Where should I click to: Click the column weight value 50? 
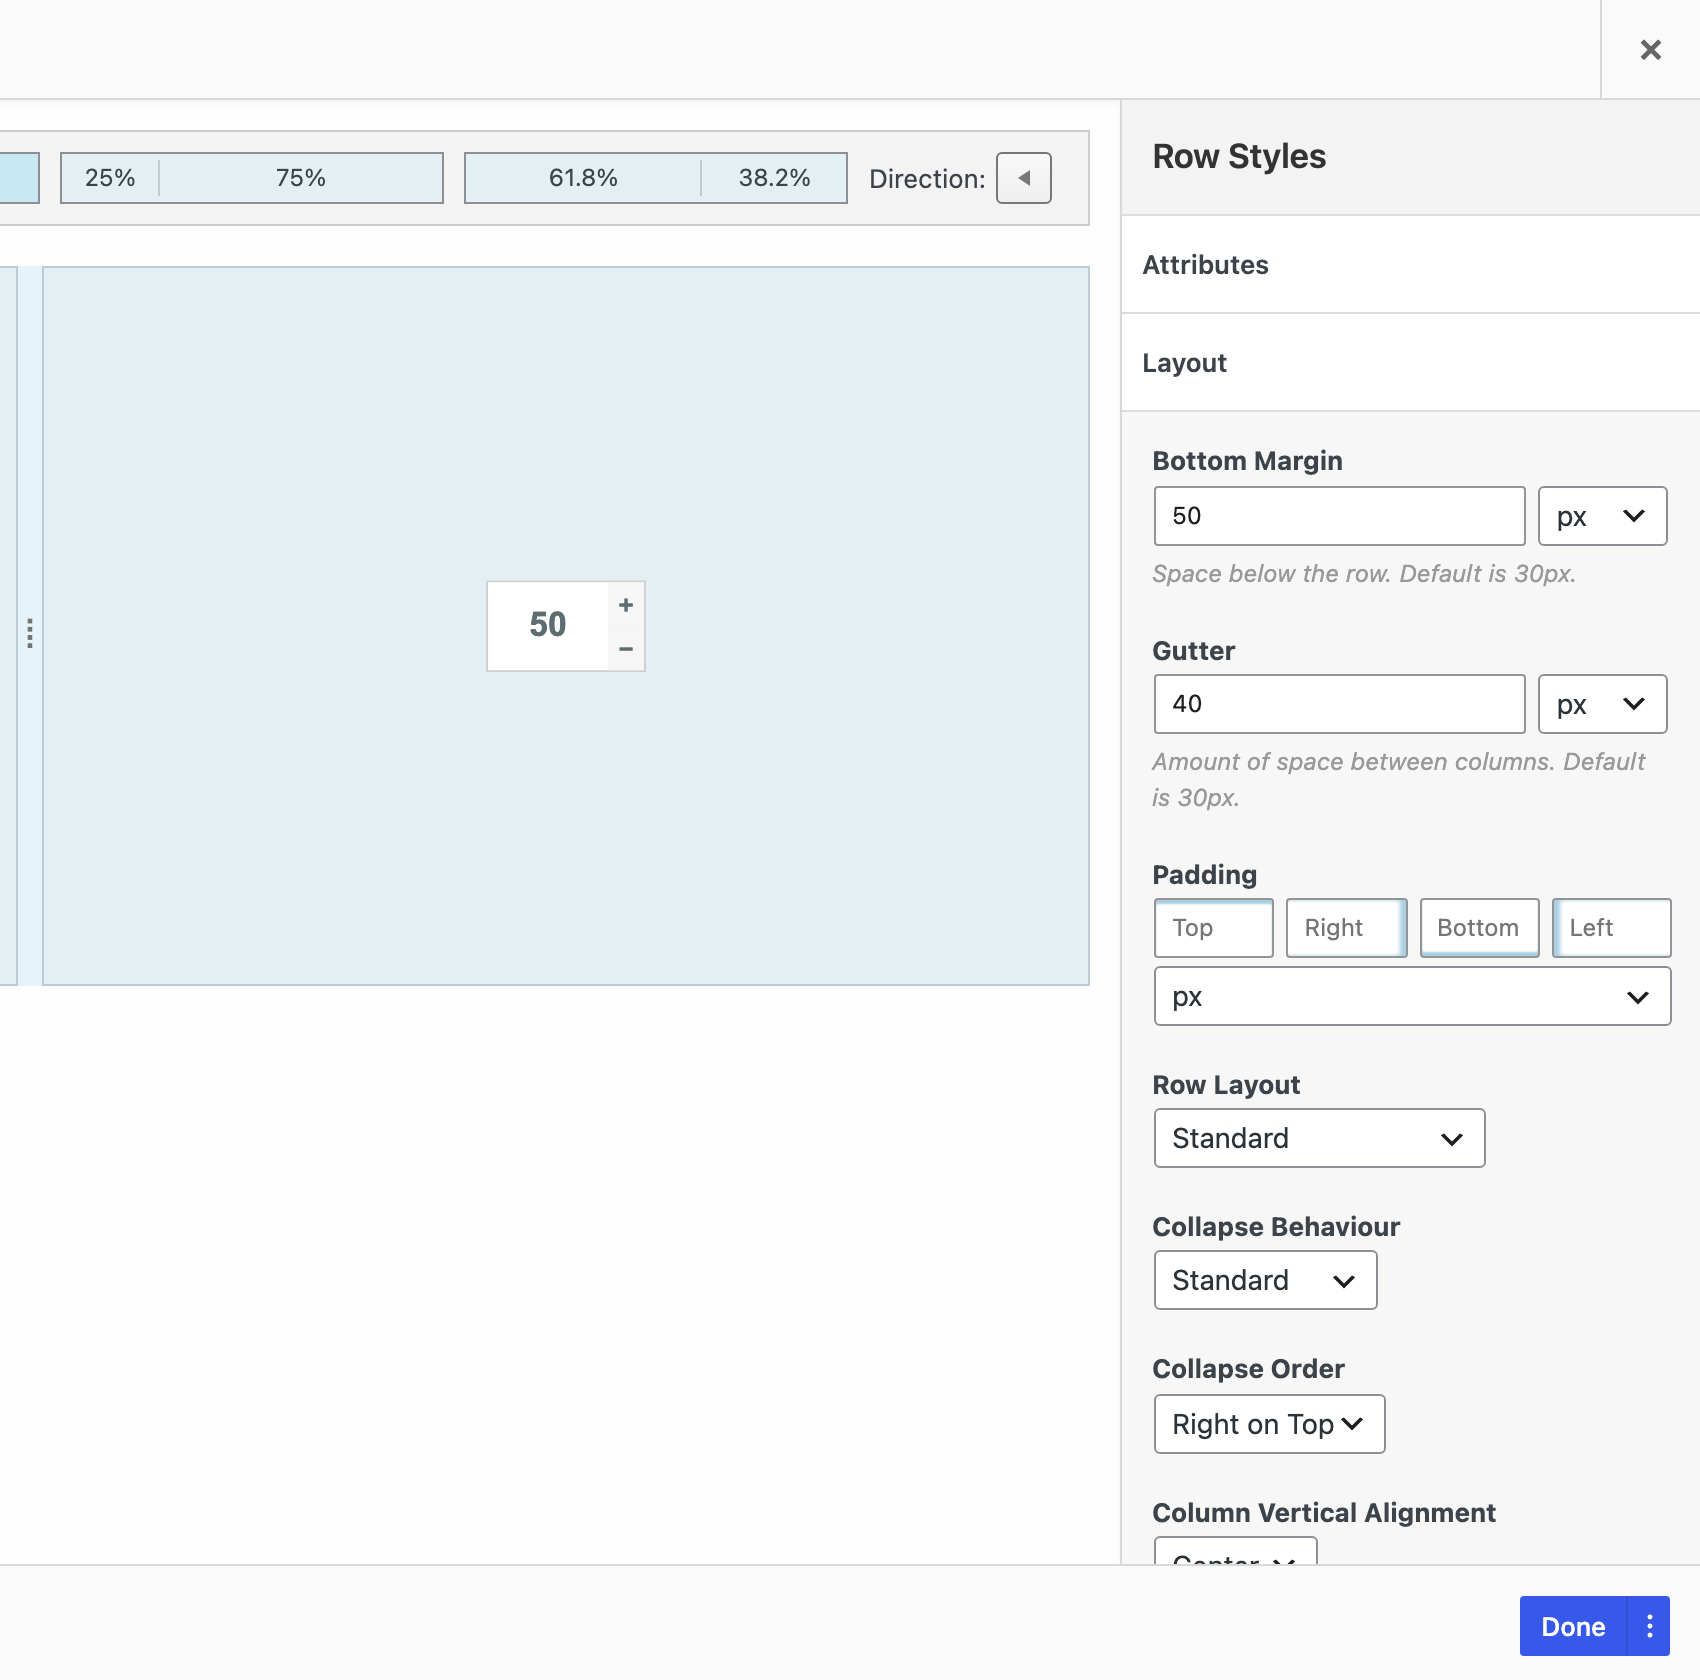coord(548,625)
